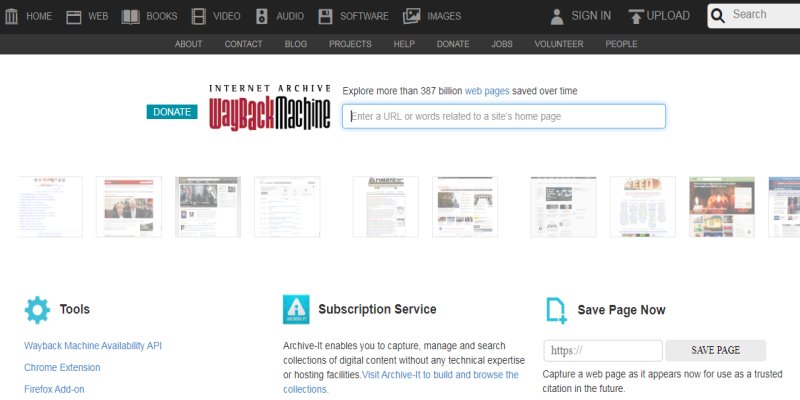Open the AUDIO section label
This screenshot has height=400, width=800.
tap(290, 16)
